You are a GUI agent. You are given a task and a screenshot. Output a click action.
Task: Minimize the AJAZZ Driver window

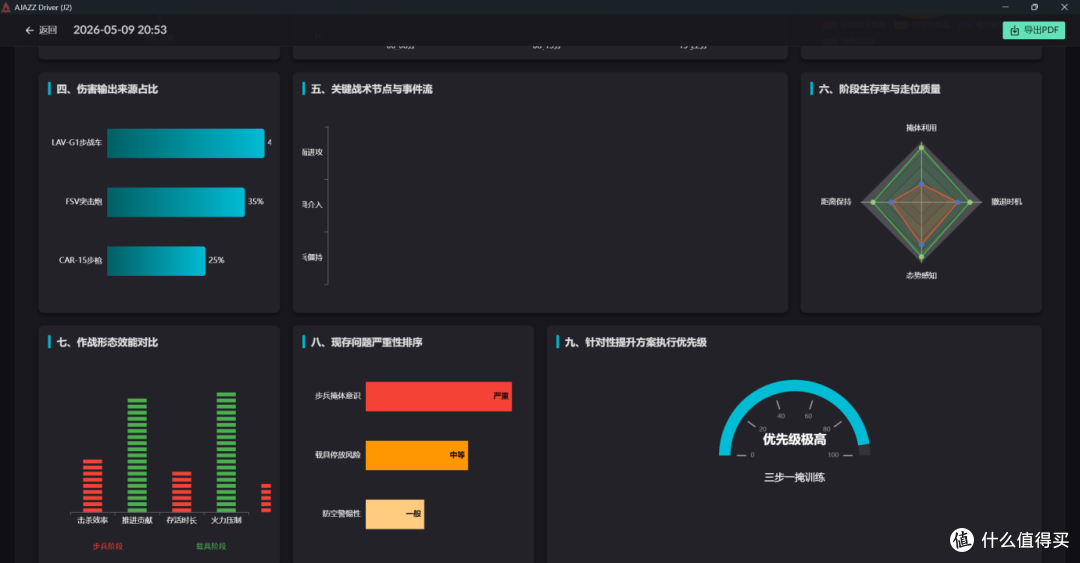[1005, 7]
